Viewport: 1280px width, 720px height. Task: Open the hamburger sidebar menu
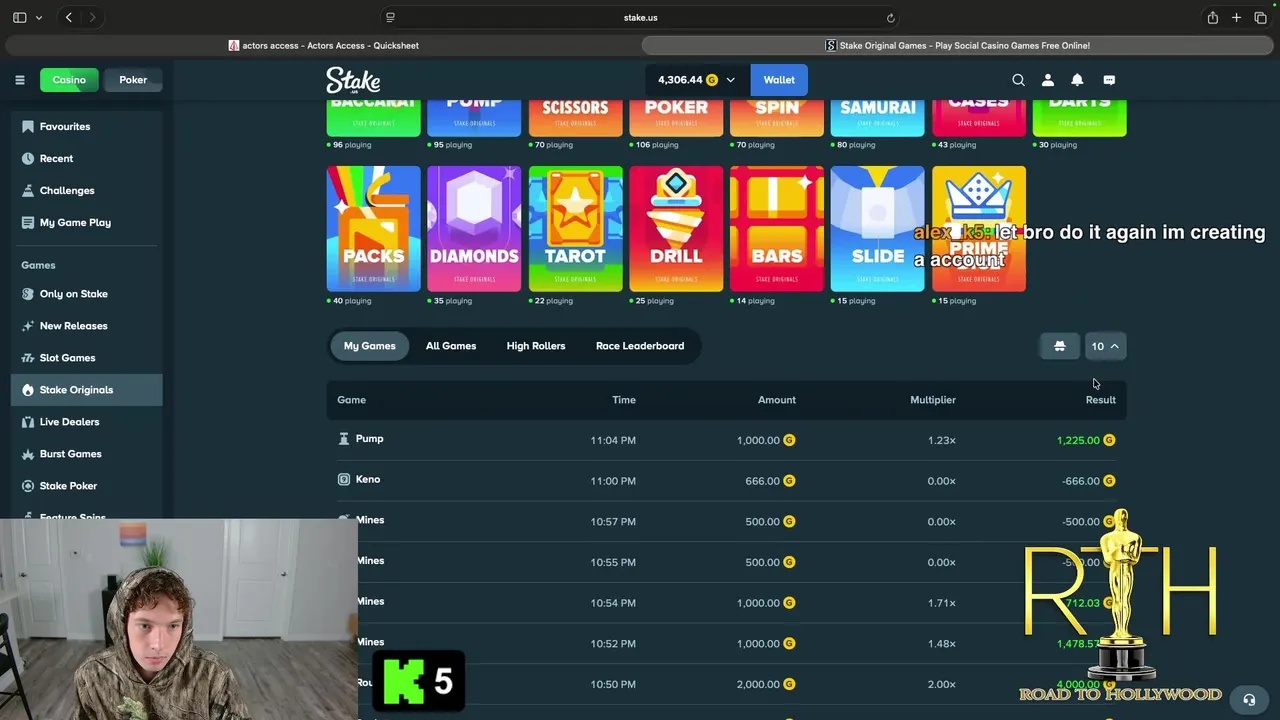point(19,80)
